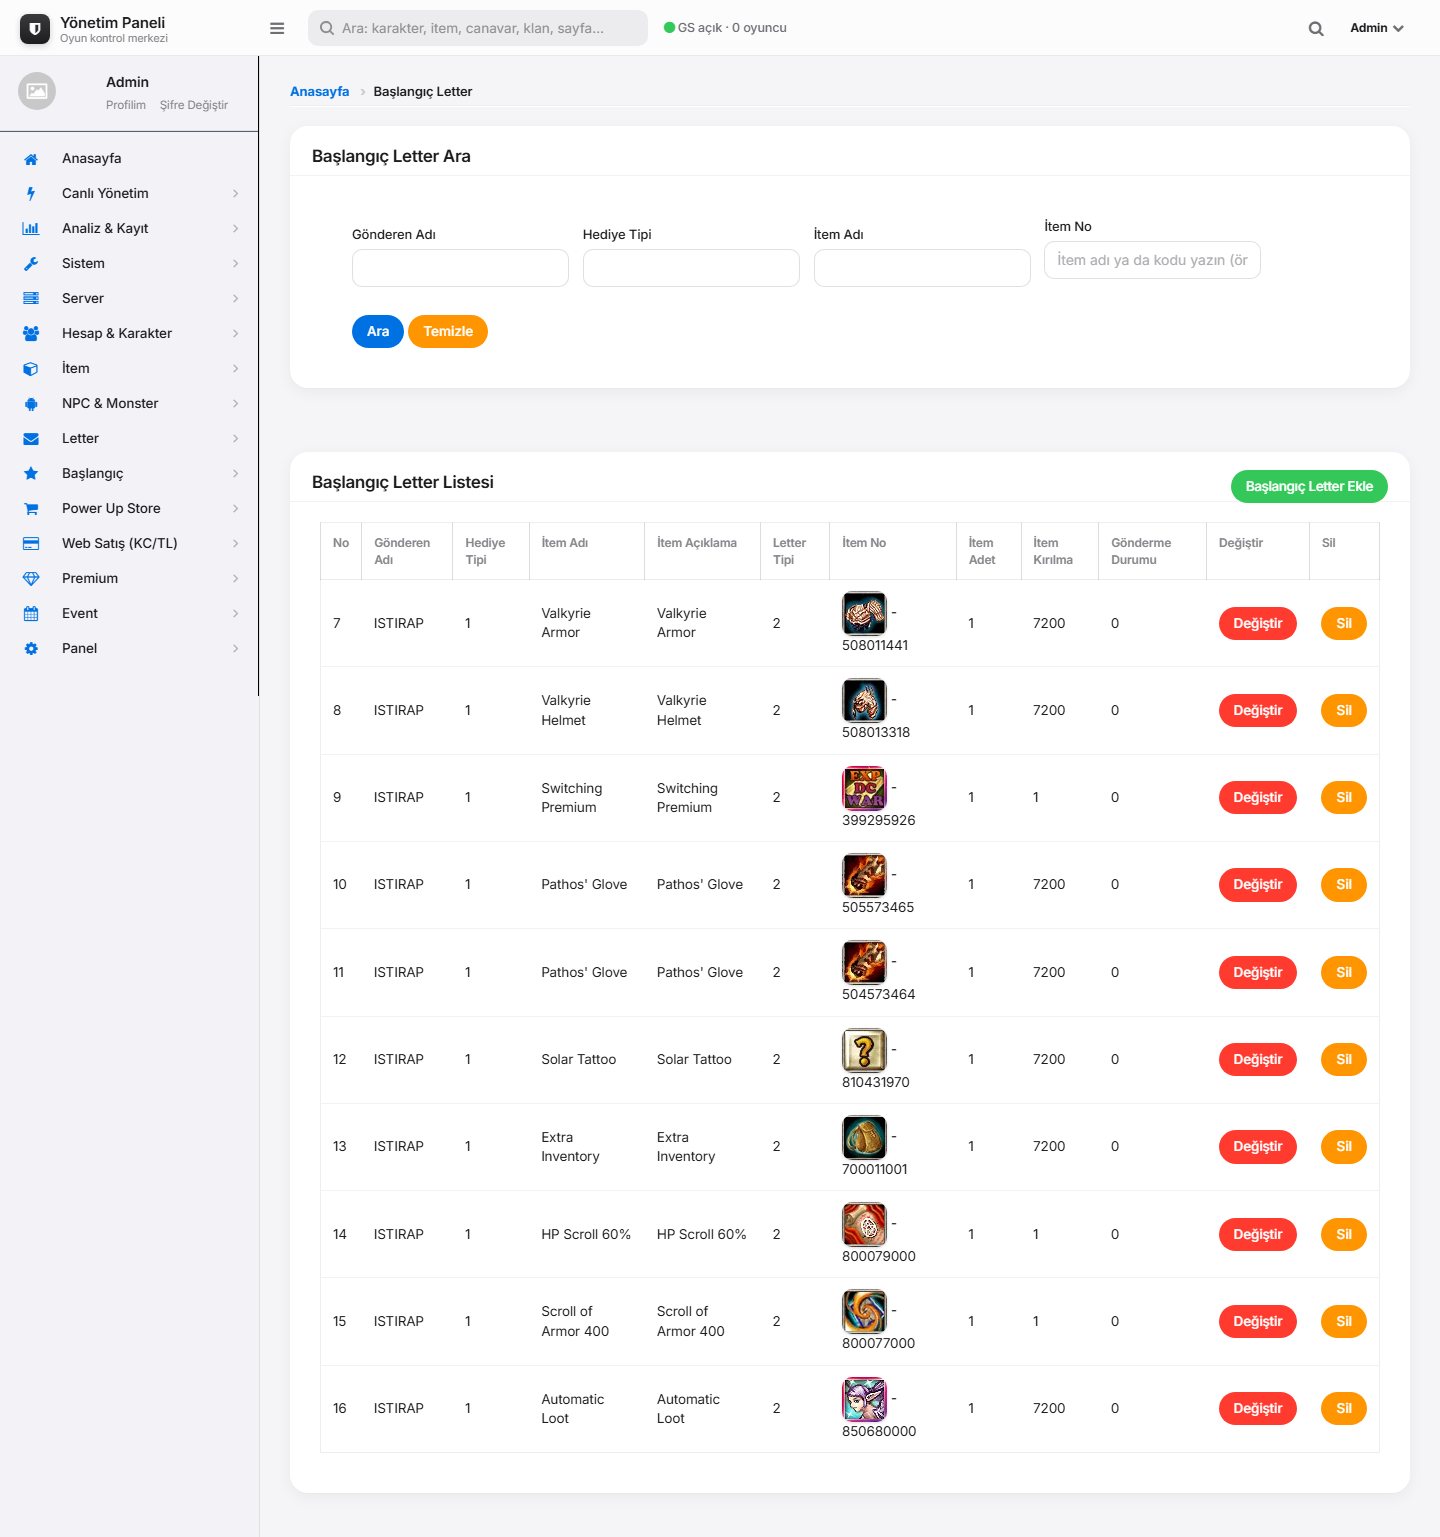Viewport: 1440px width, 1537px height.
Task: Click the Başlangıç Letter Ekle button
Action: 1309,486
